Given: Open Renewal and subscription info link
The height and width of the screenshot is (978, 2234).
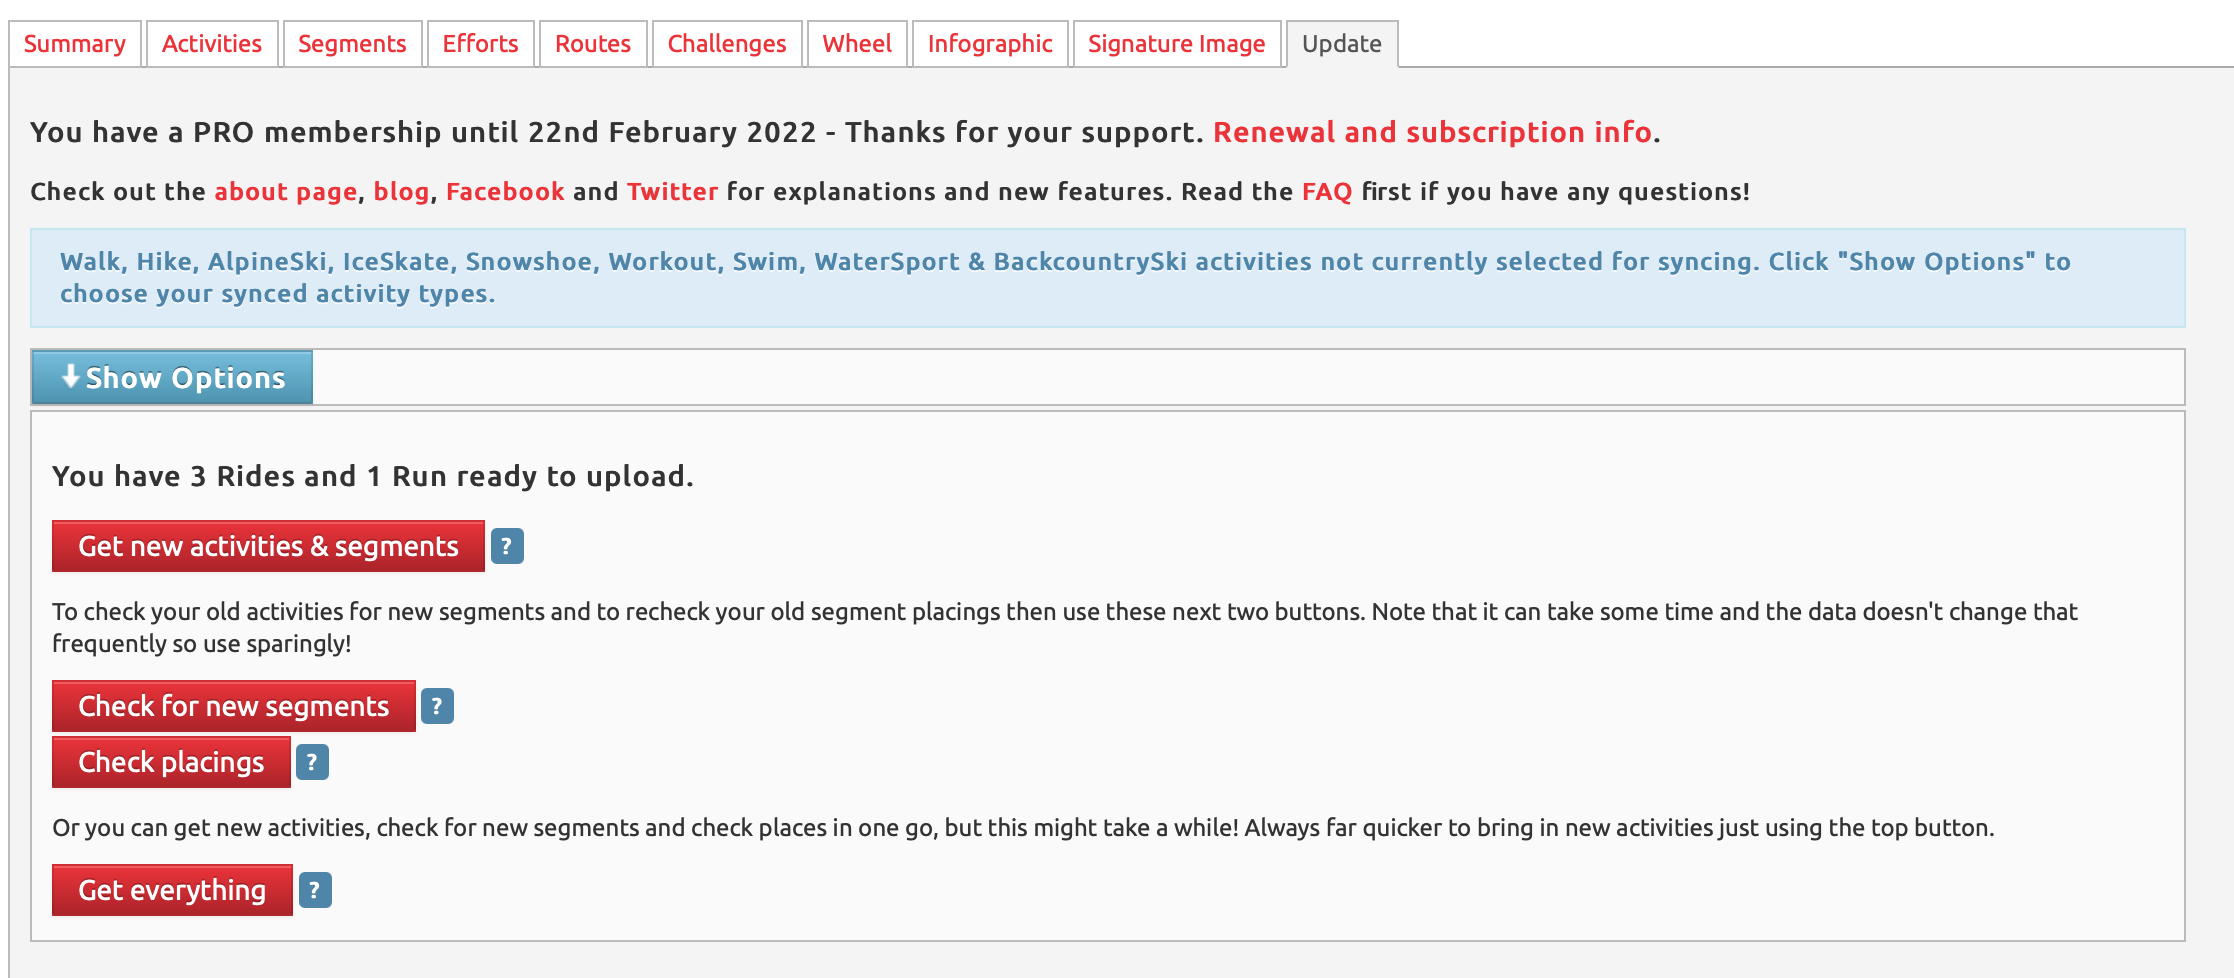Looking at the screenshot, I should 1432,132.
